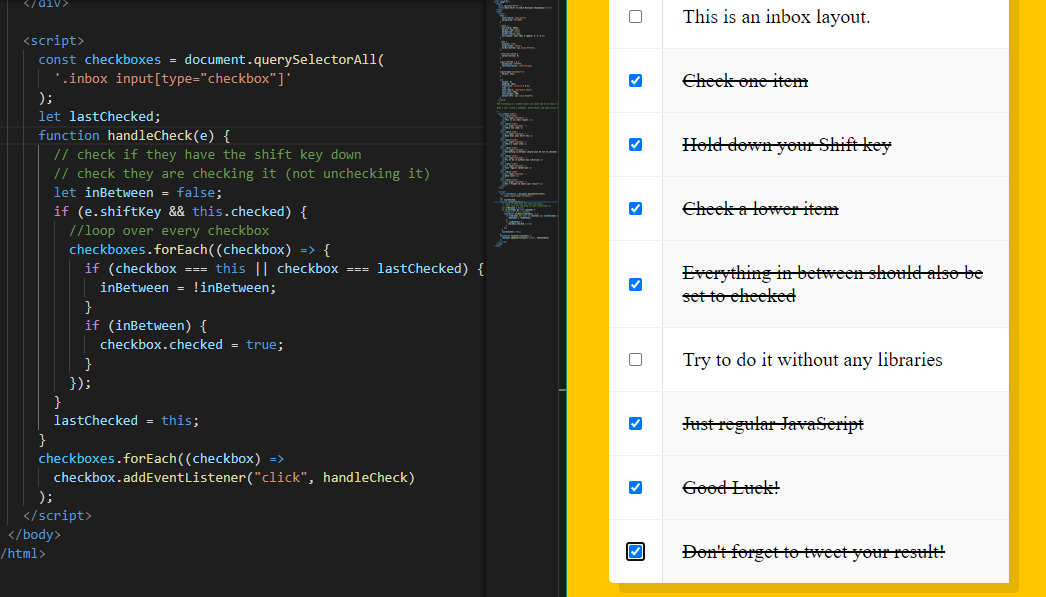
Task: Click '// check if they have the shift key down' comment
Action: [x=207, y=155]
